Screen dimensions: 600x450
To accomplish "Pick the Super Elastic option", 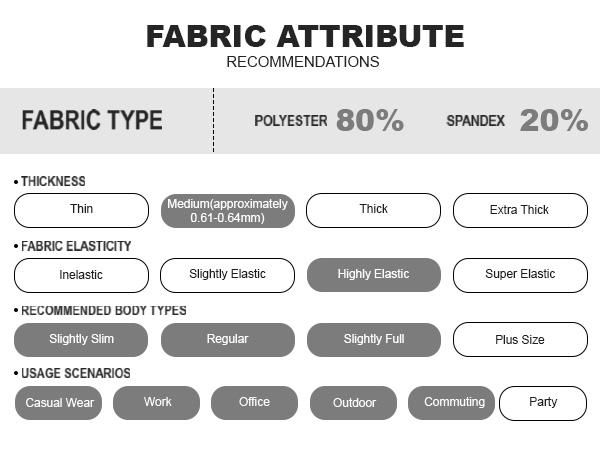I will coord(520,275).
